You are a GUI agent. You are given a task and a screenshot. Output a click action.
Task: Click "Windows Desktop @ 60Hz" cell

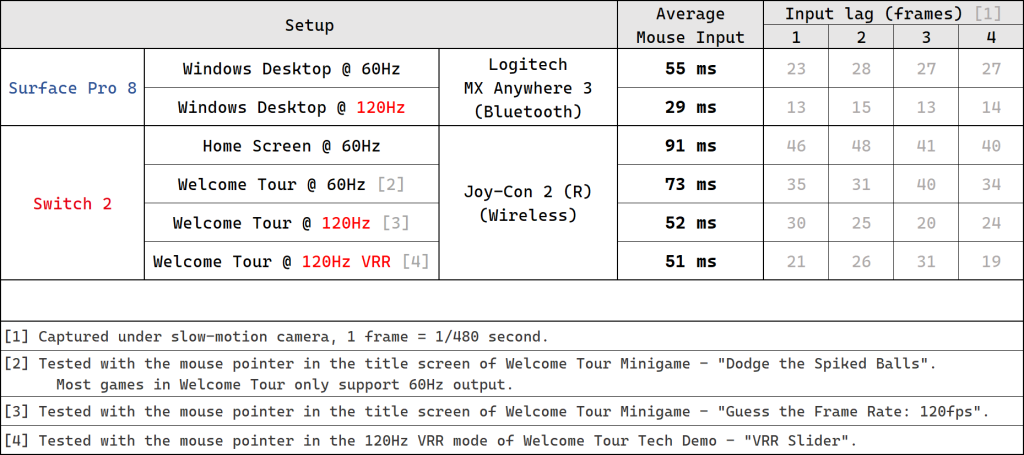click(291, 69)
